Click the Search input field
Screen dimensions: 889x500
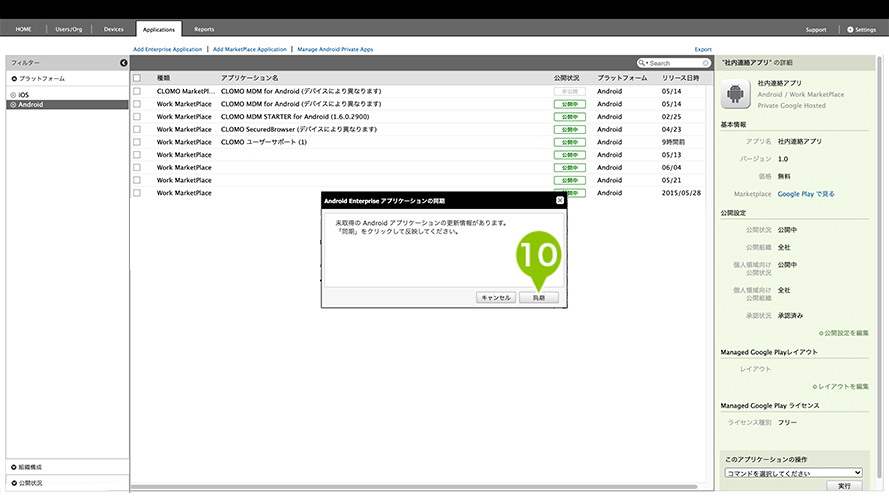click(675, 63)
